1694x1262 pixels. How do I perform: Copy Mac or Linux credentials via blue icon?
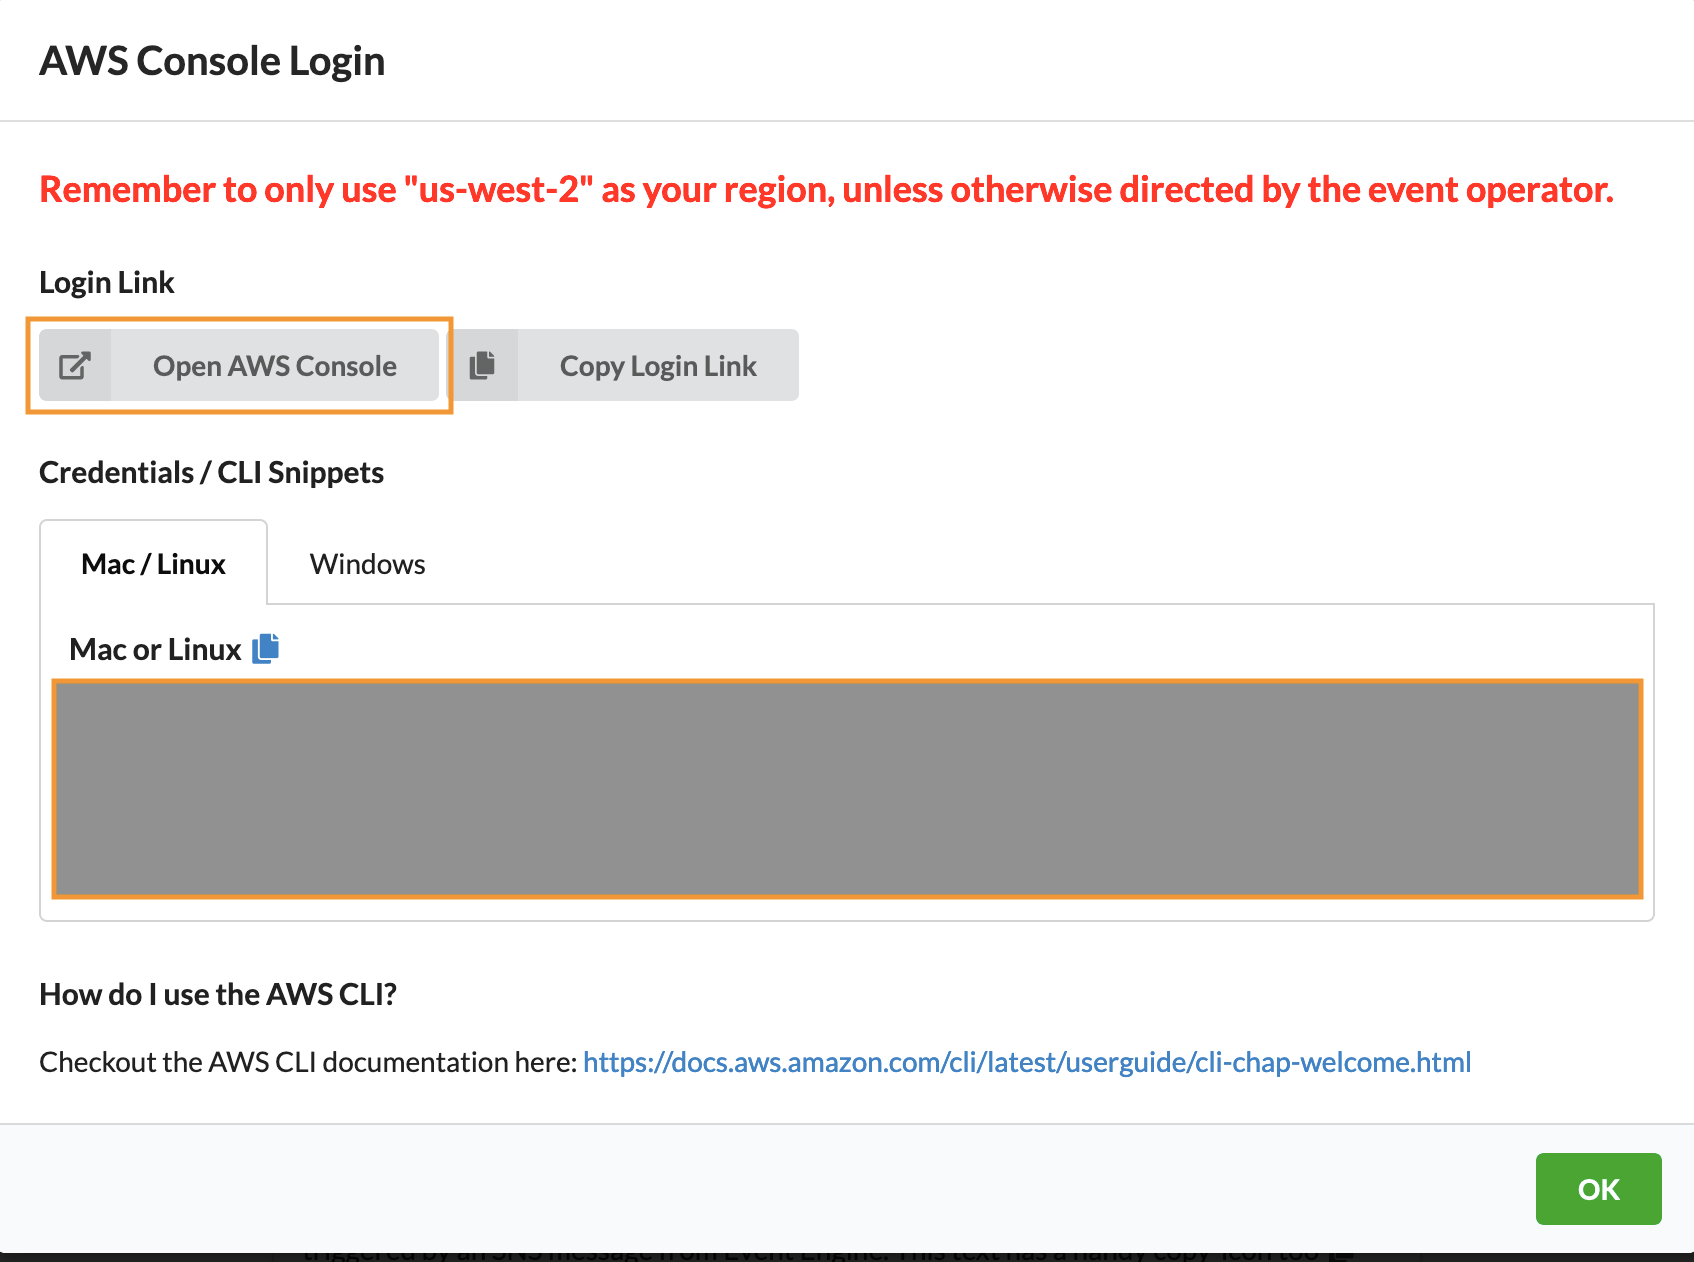pyautogui.click(x=265, y=648)
